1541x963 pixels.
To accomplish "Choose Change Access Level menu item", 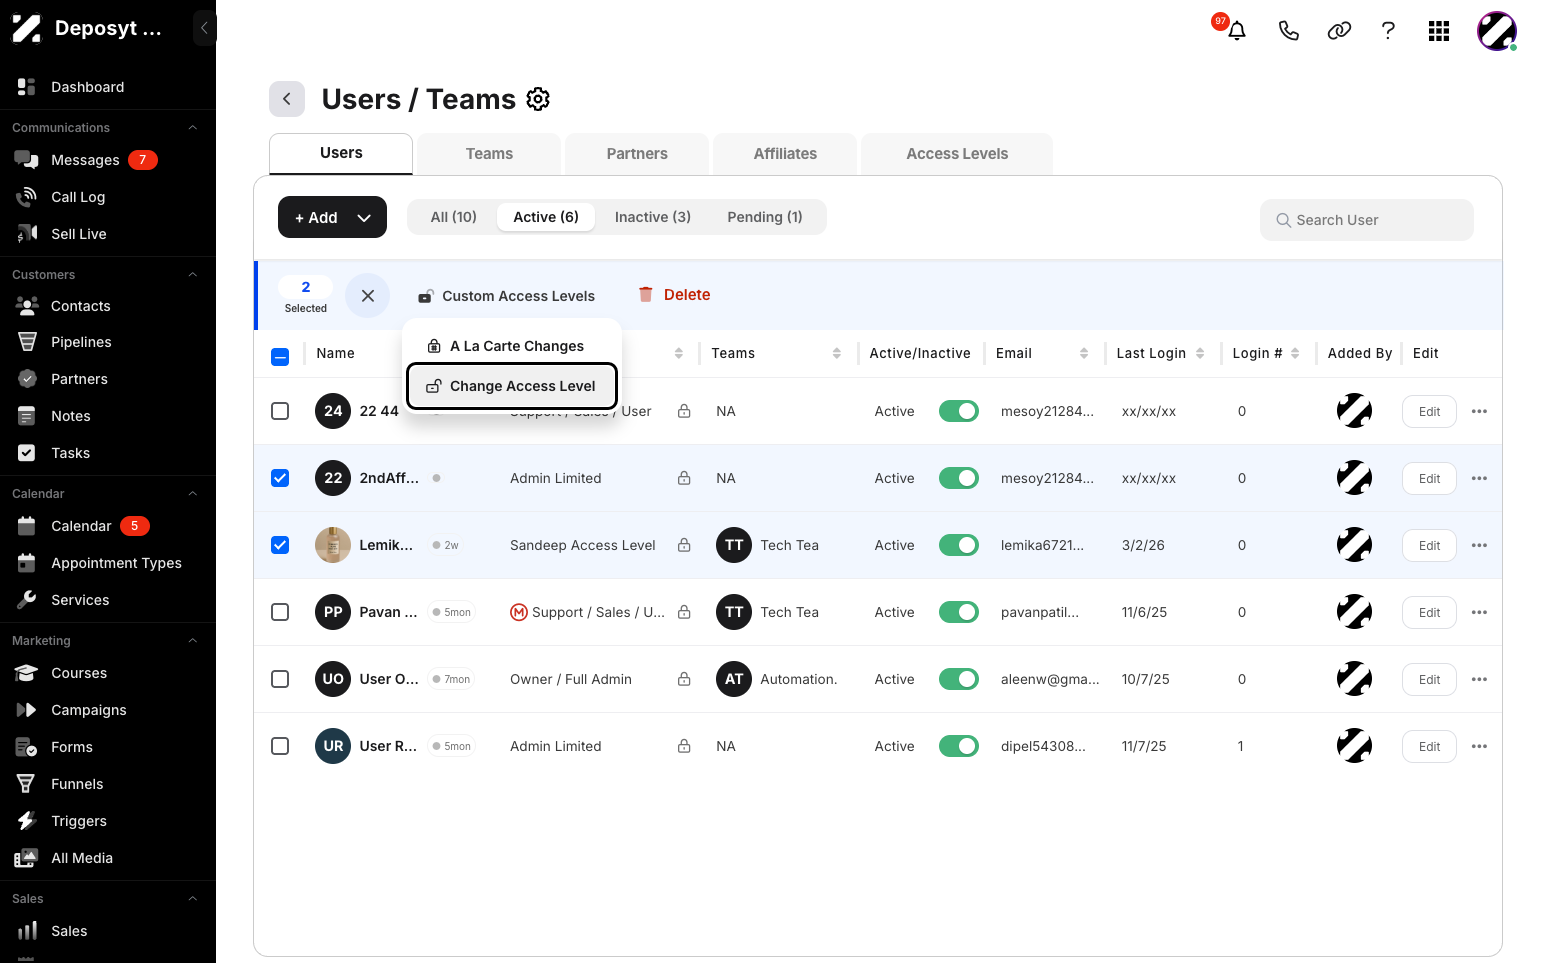I will pyautogui.click(x=511, y=386).
